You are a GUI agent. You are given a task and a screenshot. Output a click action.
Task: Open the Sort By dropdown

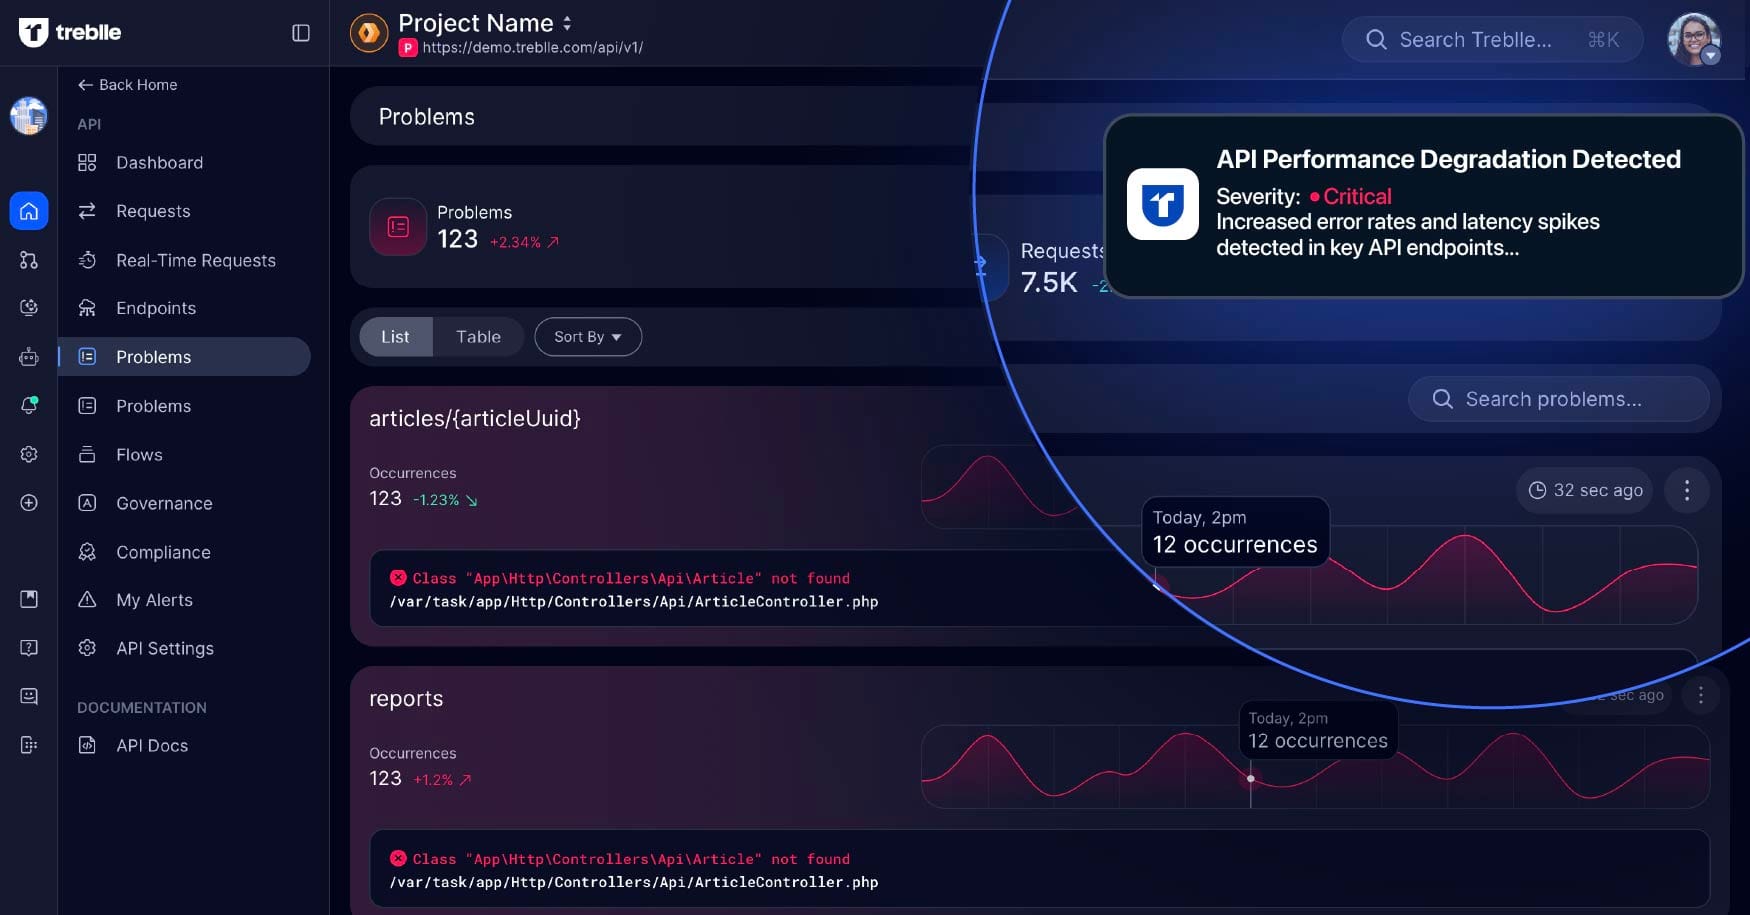coord(588,337)
